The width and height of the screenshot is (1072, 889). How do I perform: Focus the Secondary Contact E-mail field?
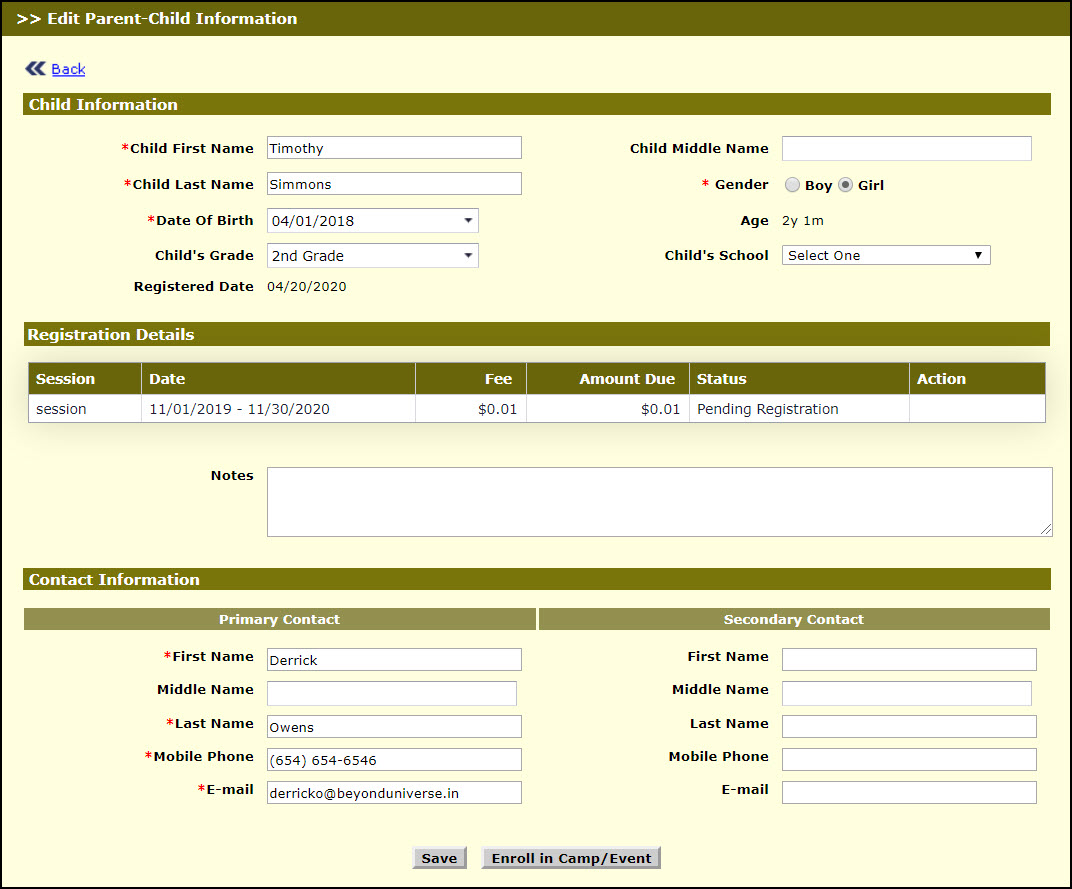point(908,793)
